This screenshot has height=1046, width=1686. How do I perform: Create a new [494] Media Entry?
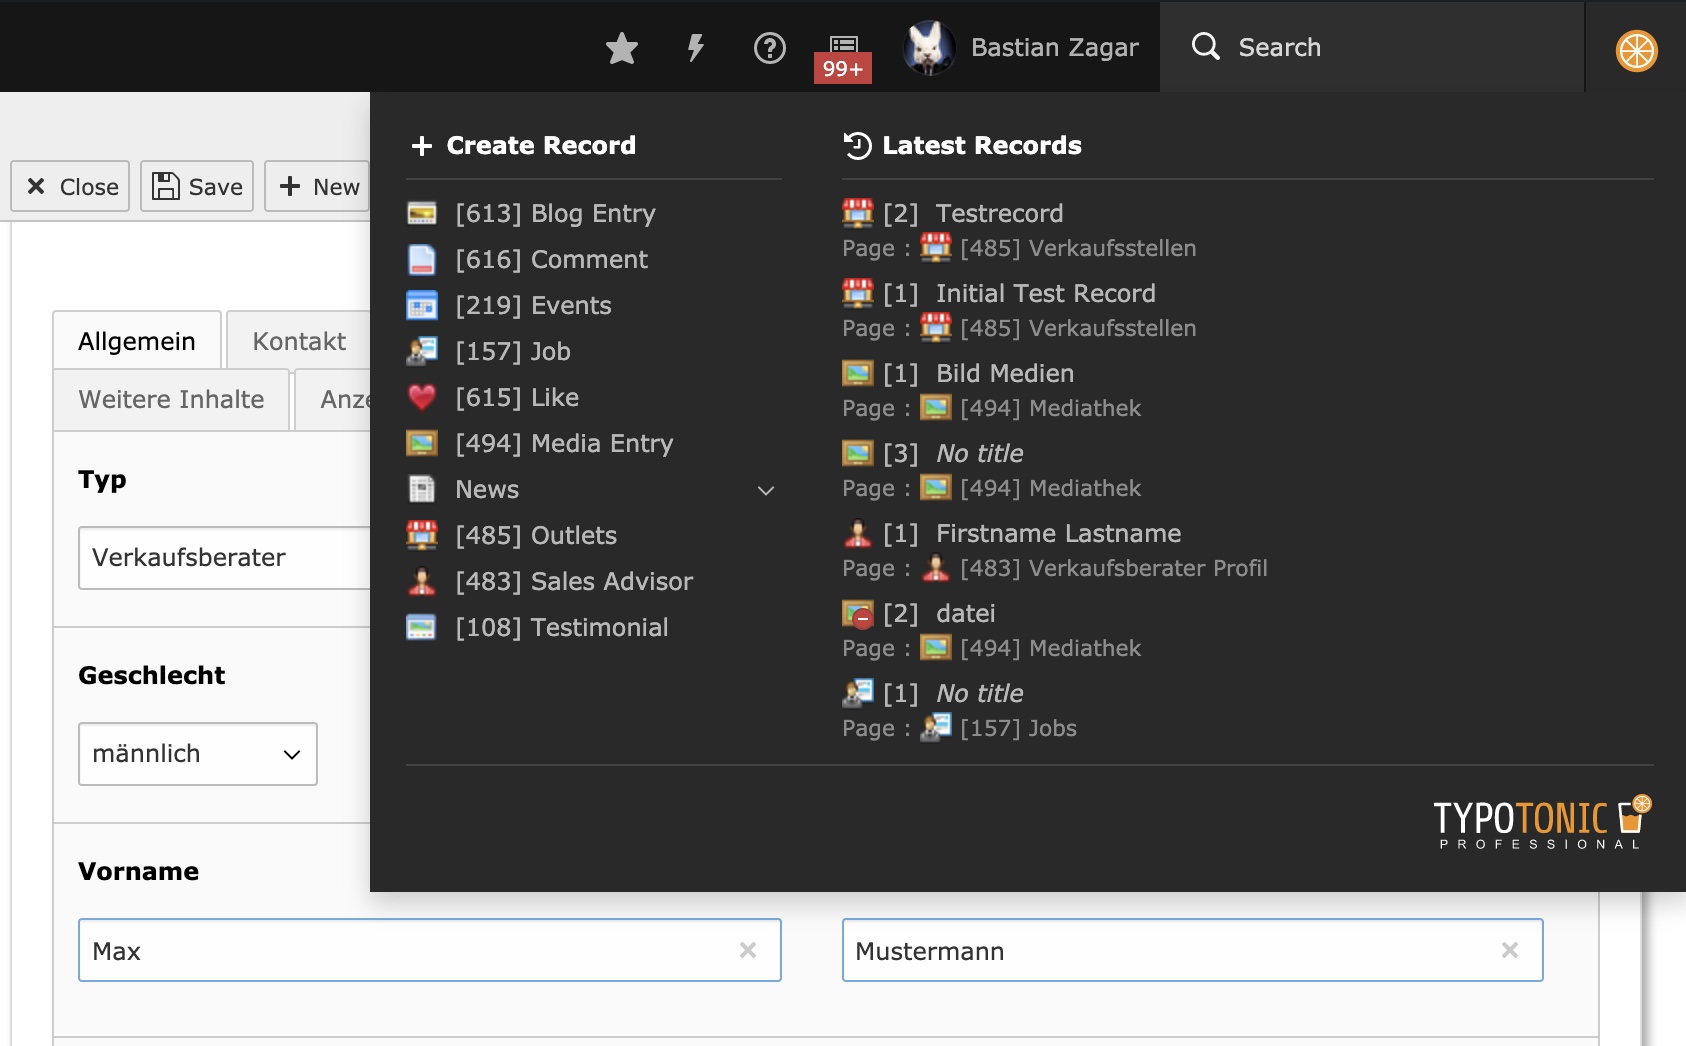pyautogui.click(x=564, y=443)
